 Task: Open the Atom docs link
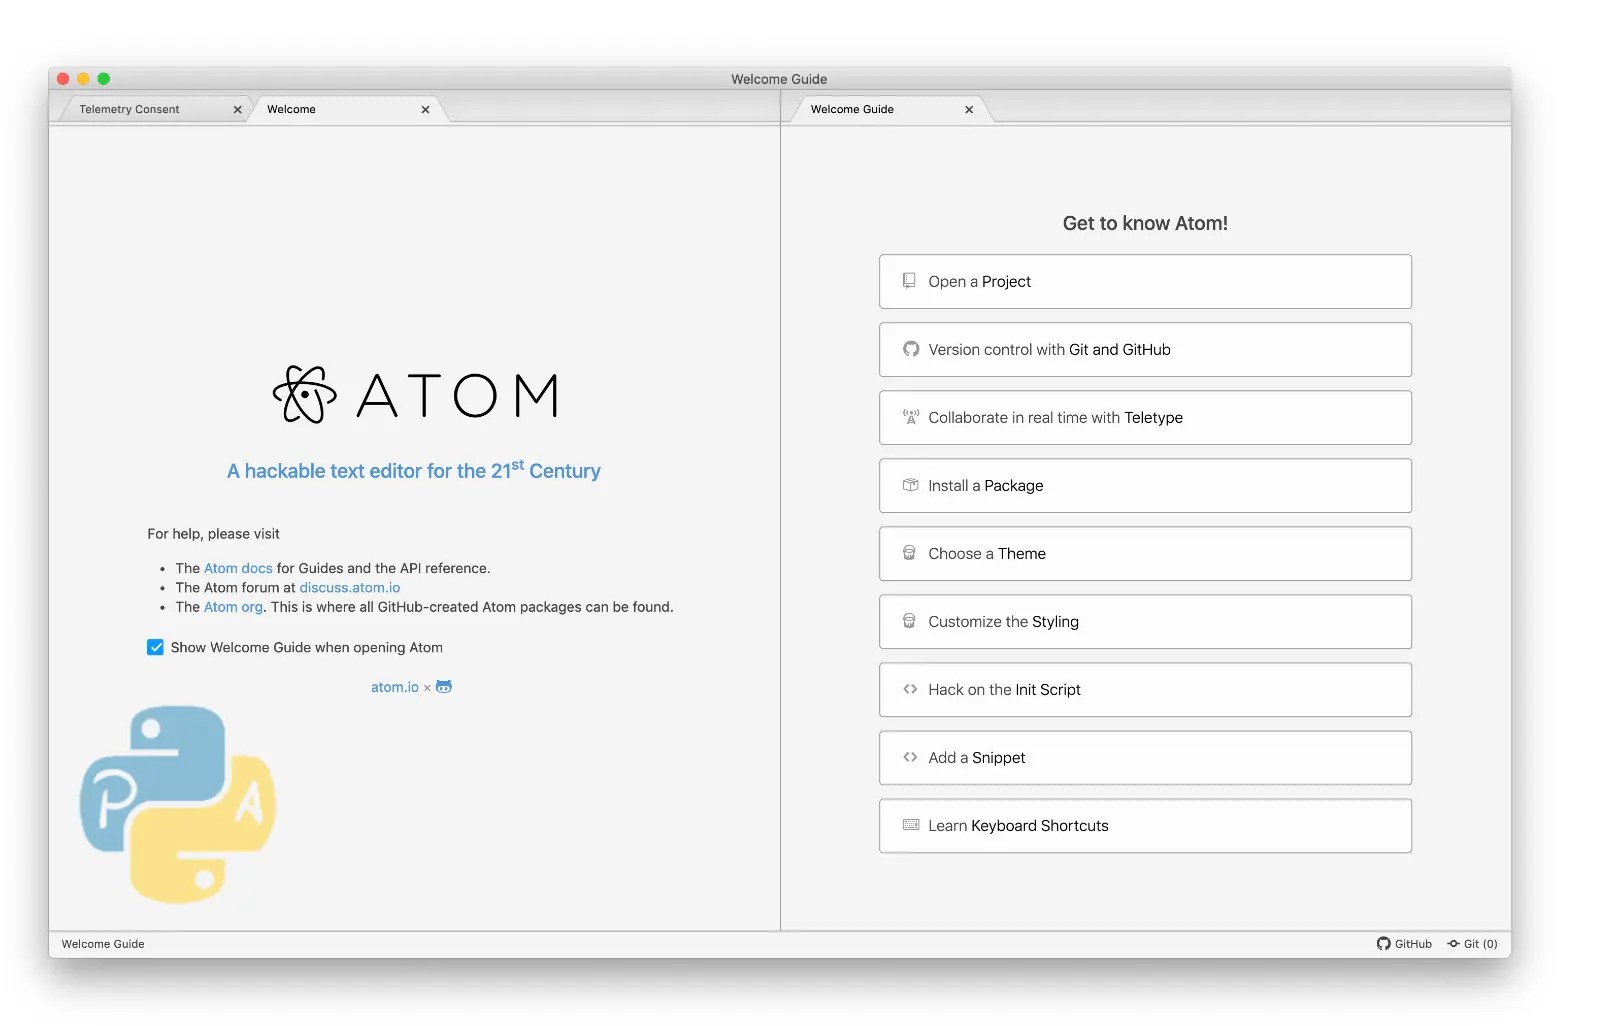pos(238,568)
